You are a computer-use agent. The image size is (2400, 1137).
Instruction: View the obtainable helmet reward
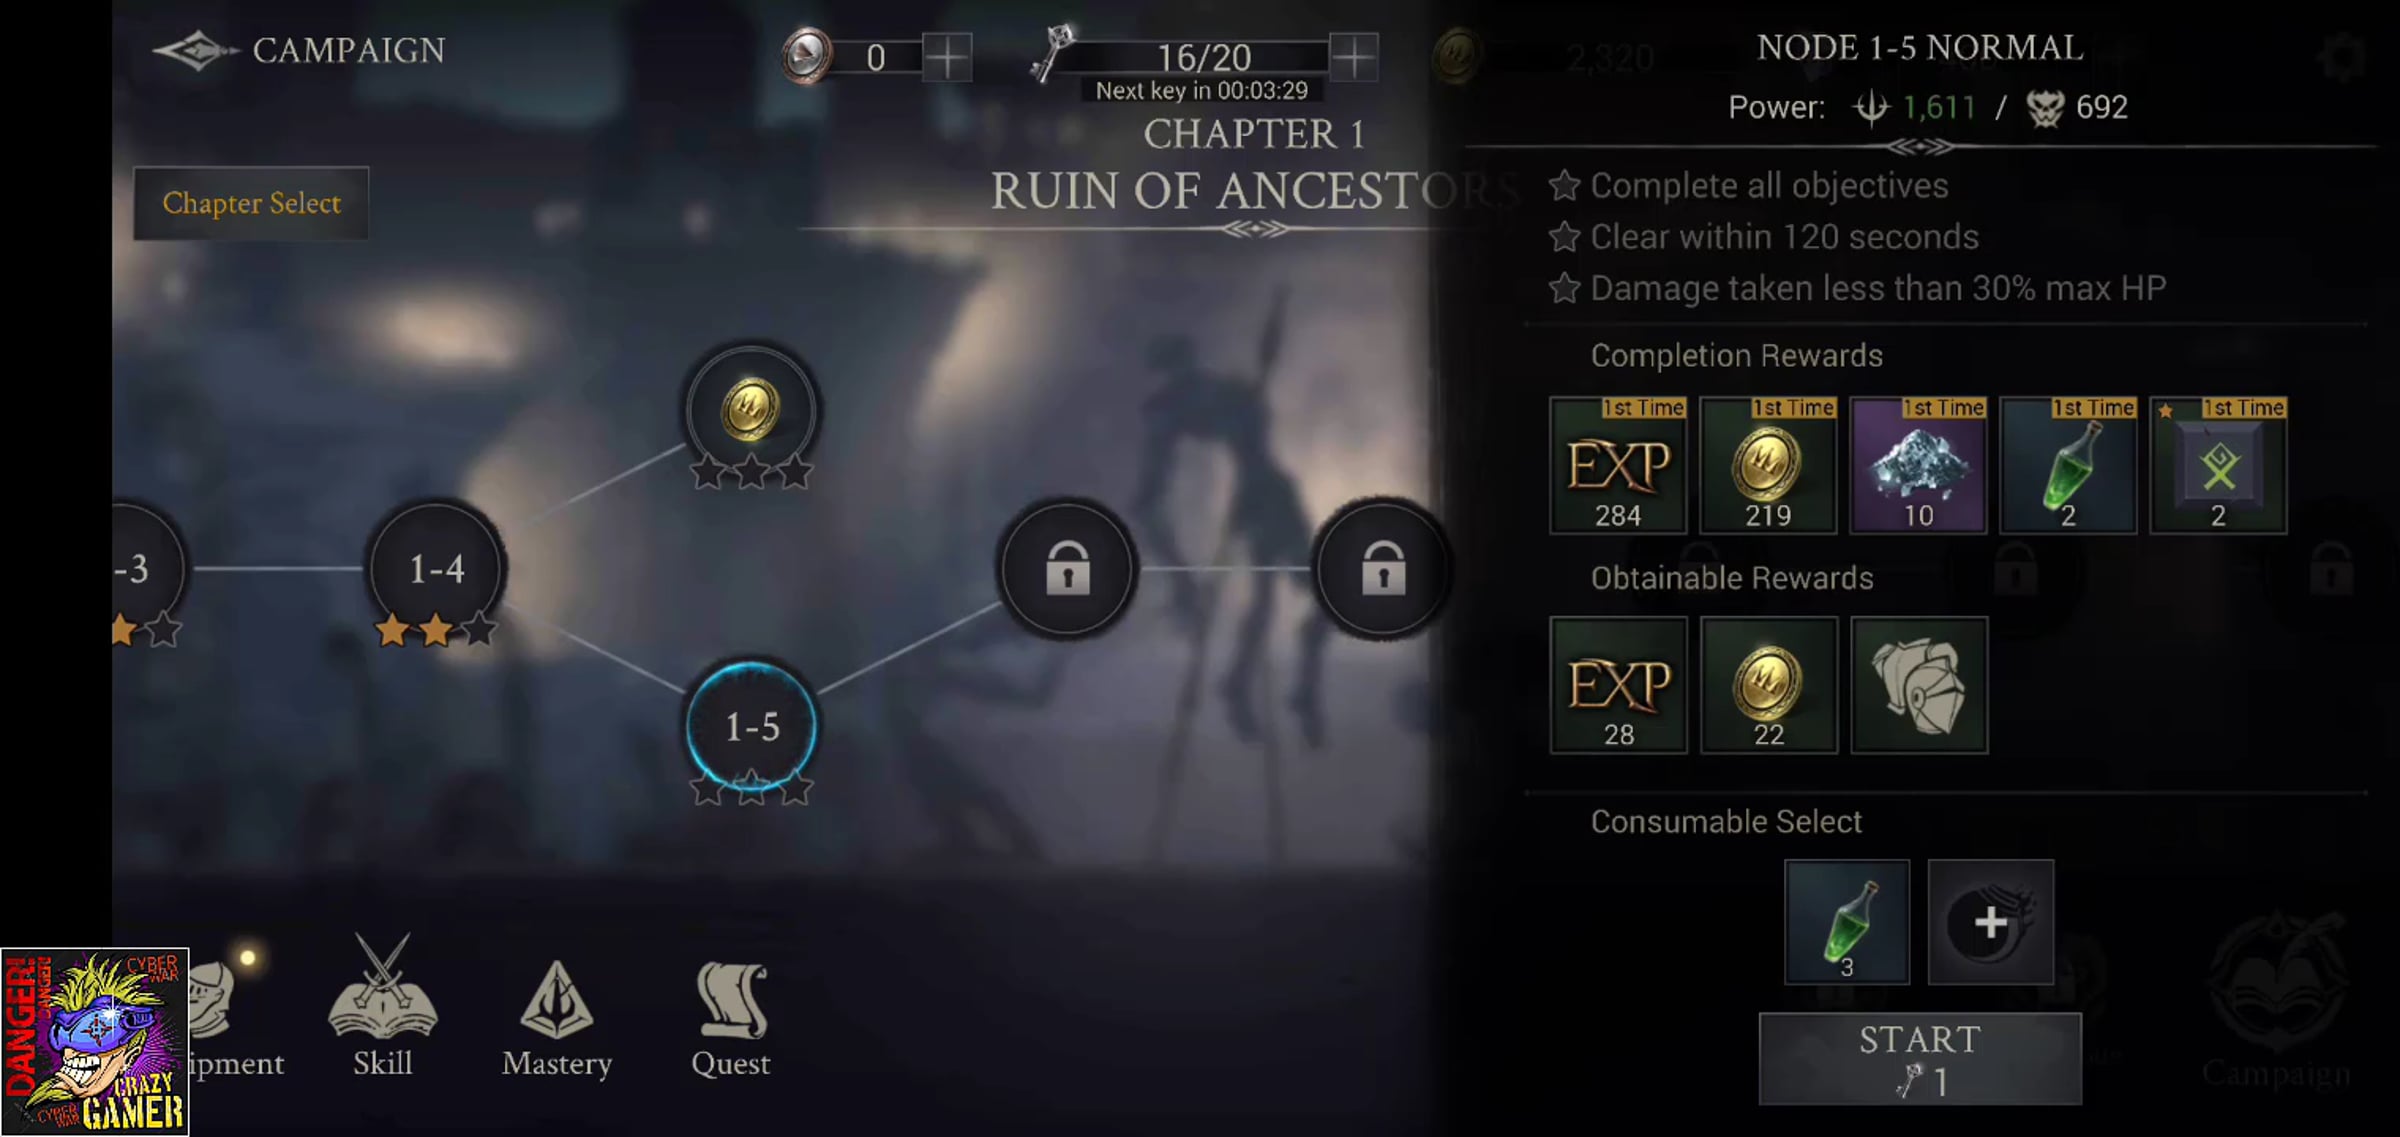(x=1919, y=685)
